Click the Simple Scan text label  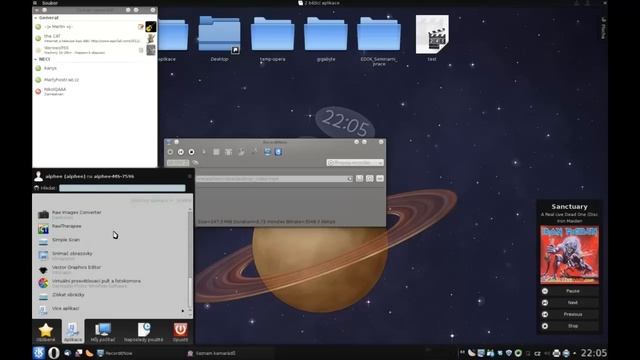pos(66,240)
